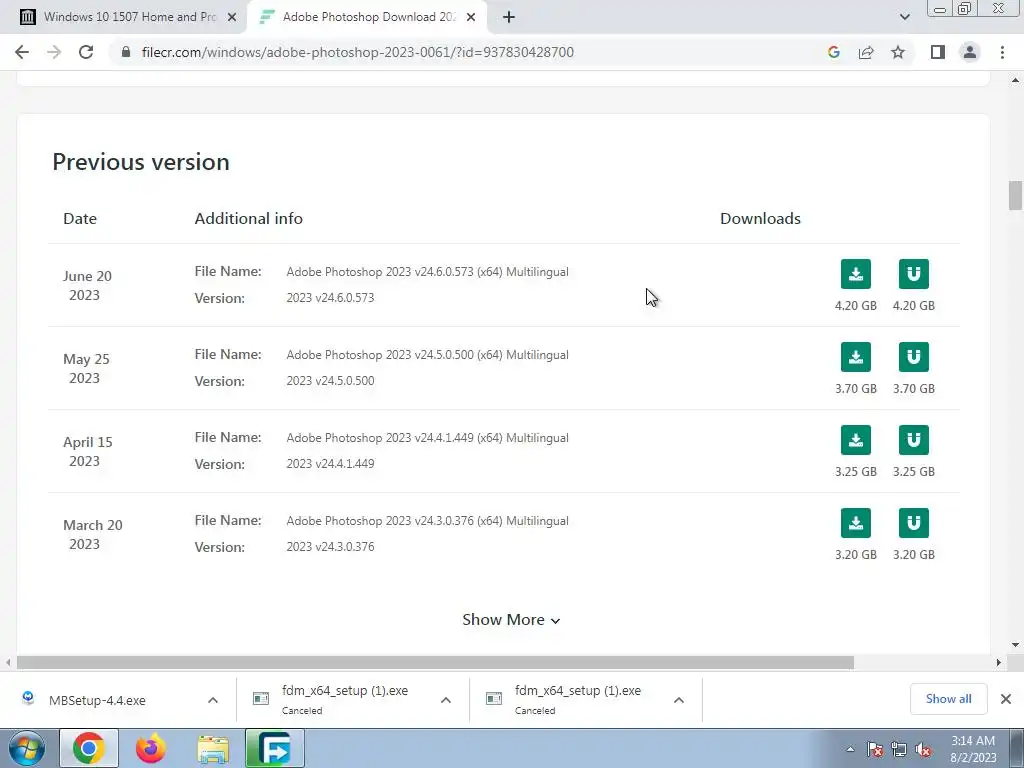Image resolution: width=1024 pixels, height=768 pixels.
Task: Click the second canceled fdm_x64_setup (1).exe item
Action: (x=578, y=700)
